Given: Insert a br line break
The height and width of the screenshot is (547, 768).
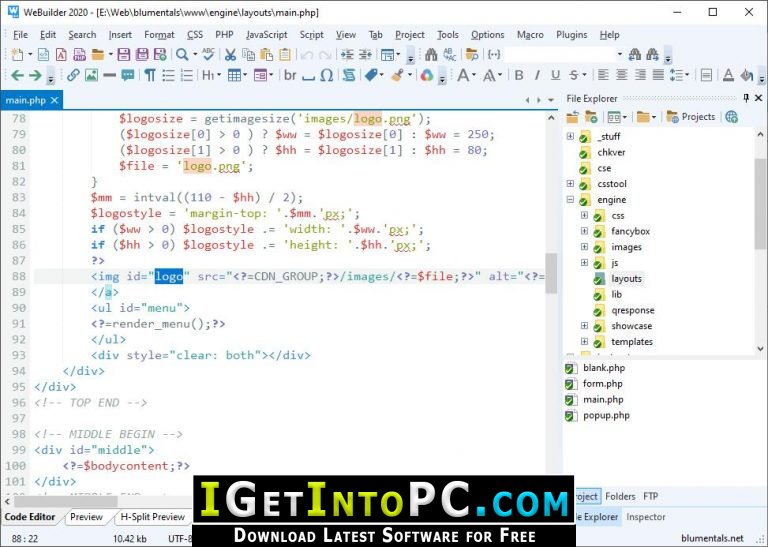Looking at the screenshot, I should coord(290,75).
